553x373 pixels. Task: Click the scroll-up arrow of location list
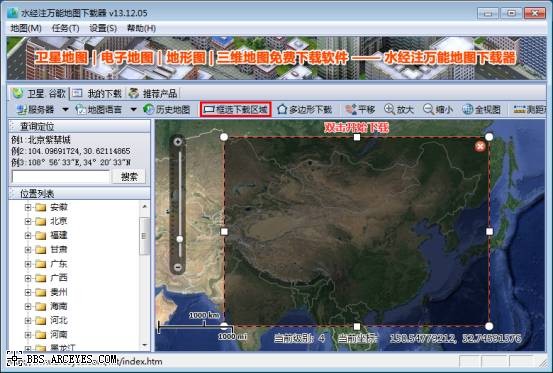coord(144,206)
